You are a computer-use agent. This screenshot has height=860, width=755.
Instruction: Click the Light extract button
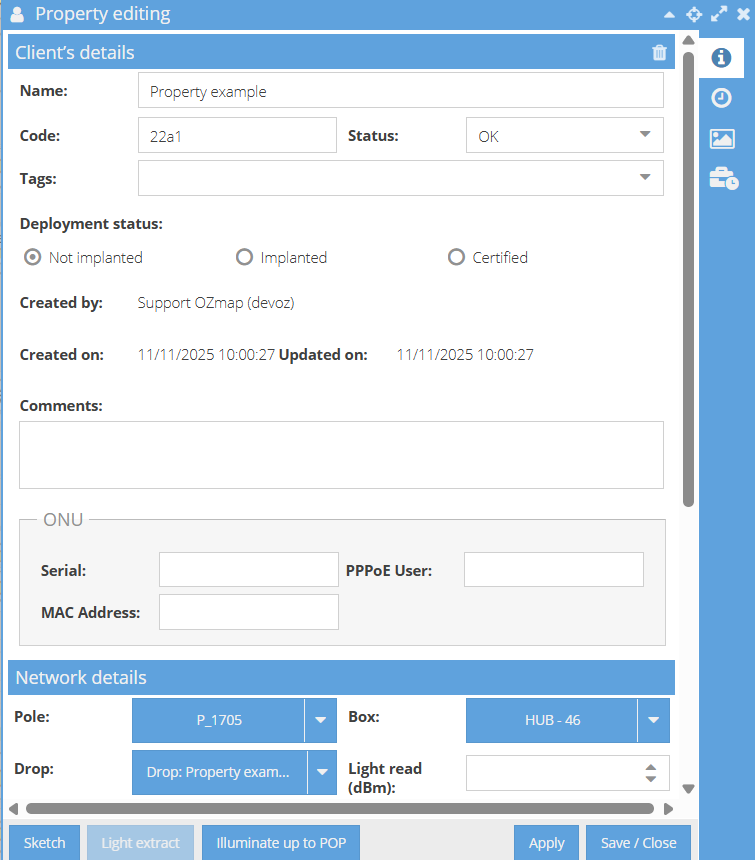[x=140, y=842]
